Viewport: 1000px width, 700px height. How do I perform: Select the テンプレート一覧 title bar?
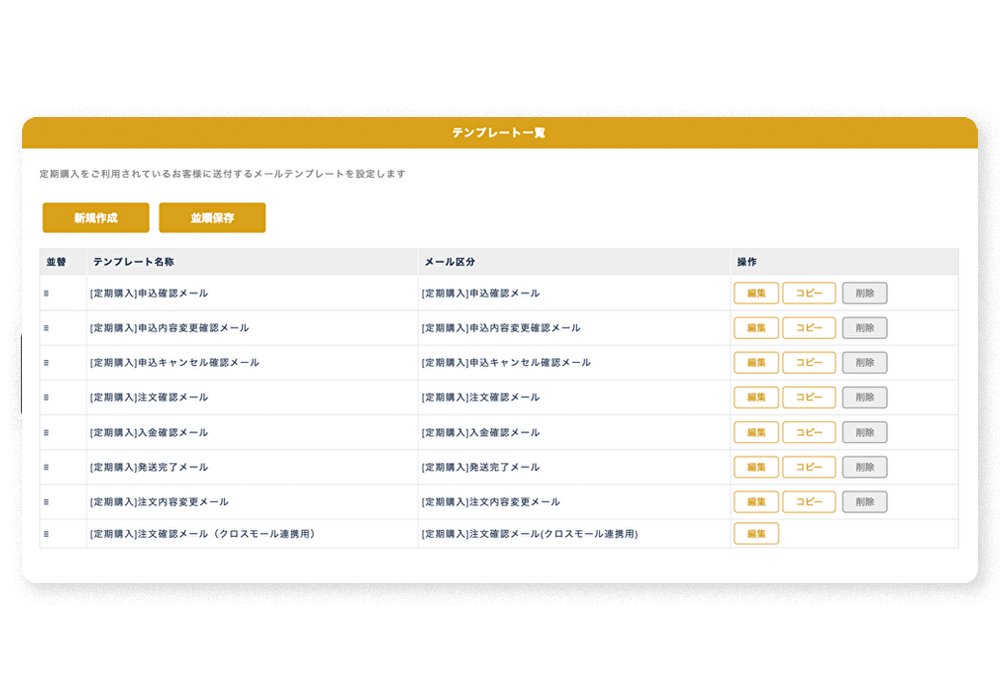pos(499,133)
